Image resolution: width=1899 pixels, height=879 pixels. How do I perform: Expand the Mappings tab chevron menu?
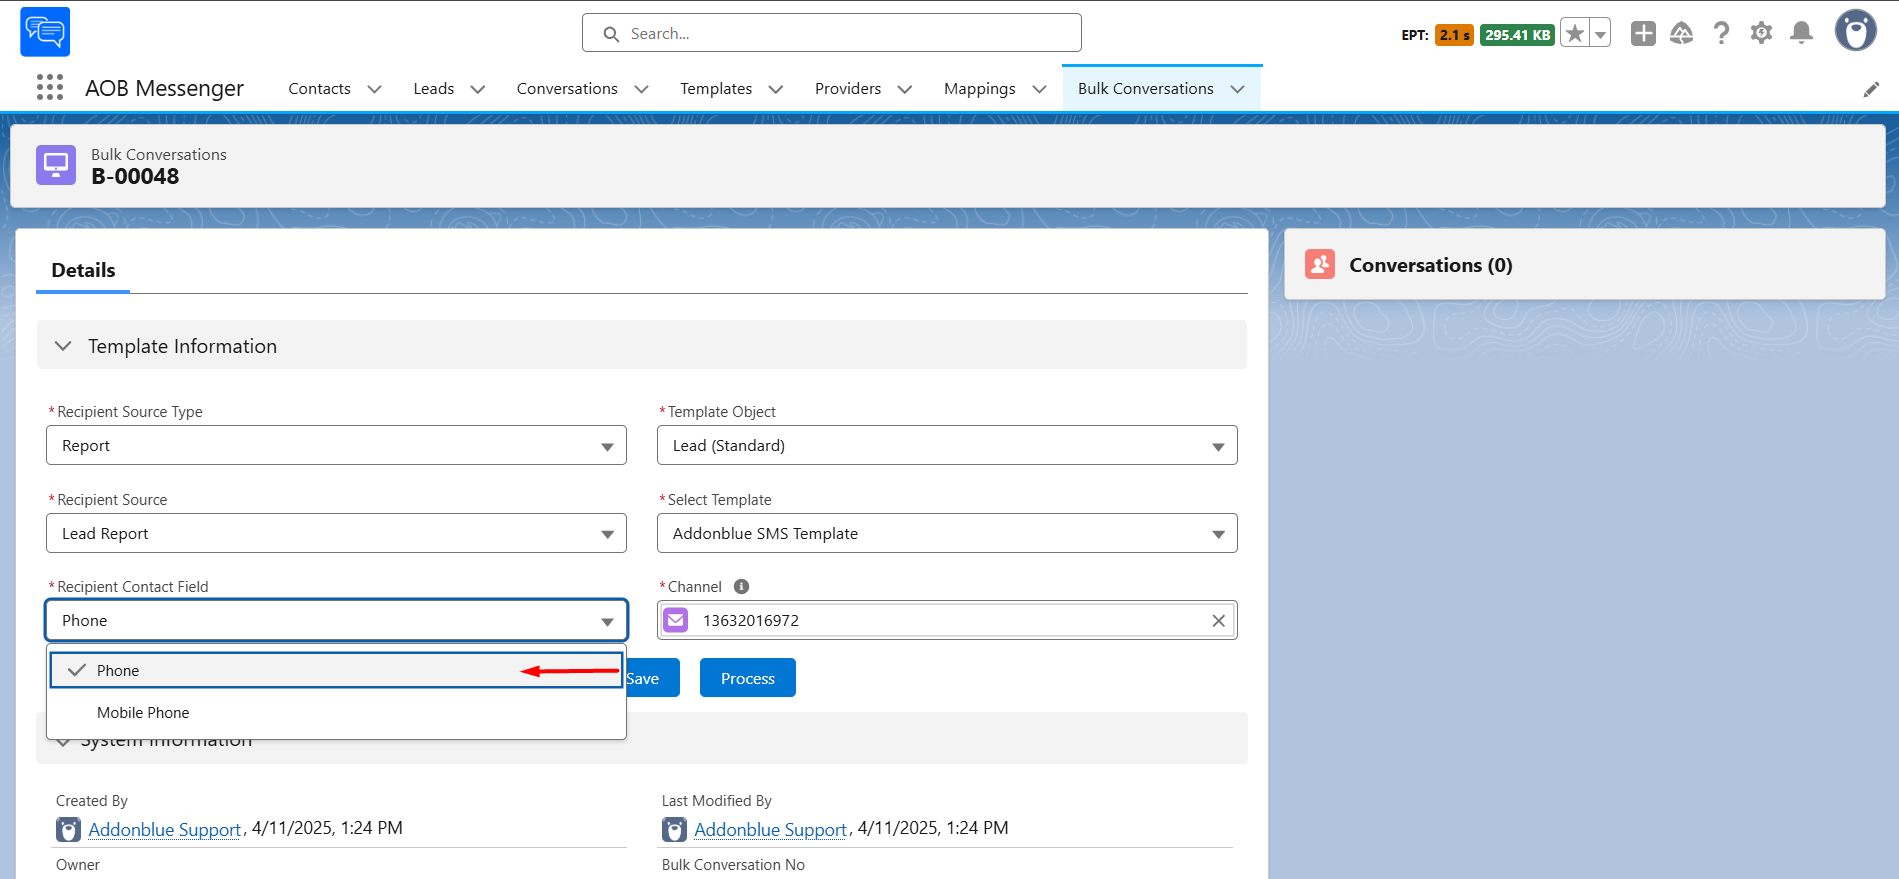tap(1039, 89)
